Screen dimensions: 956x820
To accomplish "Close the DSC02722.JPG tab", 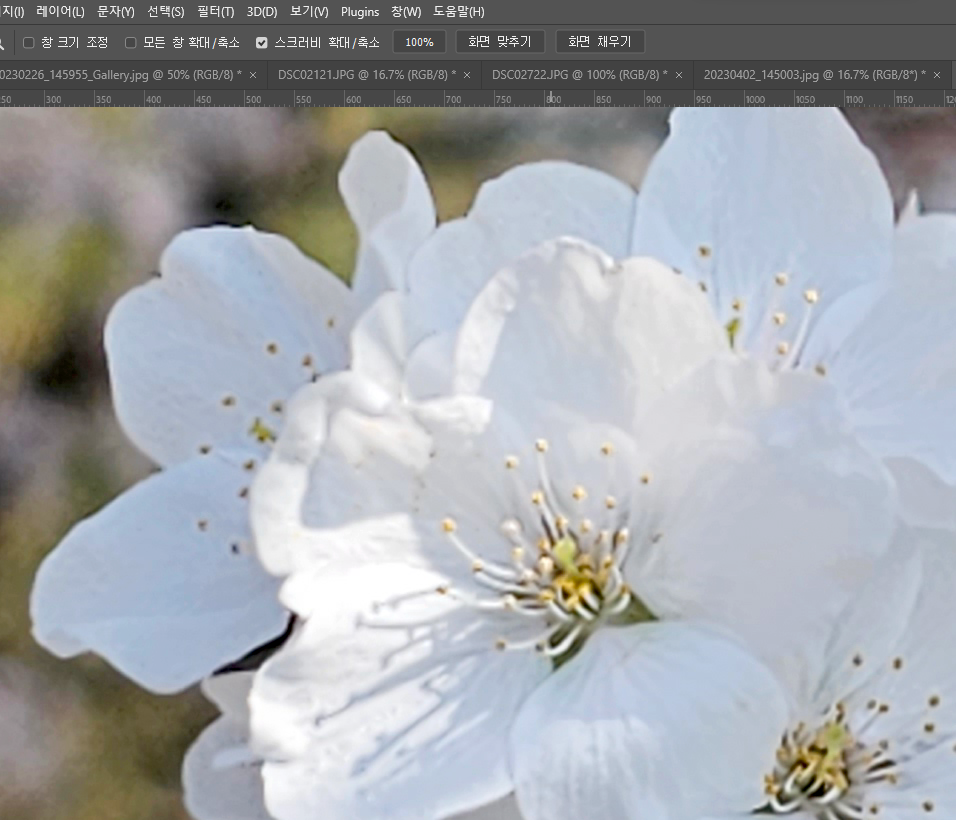I will point(679,75).
